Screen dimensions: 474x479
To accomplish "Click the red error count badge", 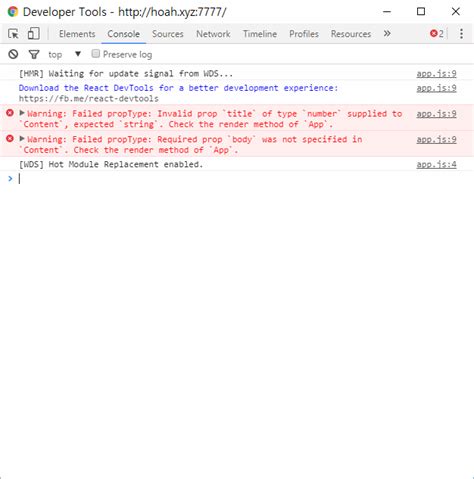I will tap(437, 34).
